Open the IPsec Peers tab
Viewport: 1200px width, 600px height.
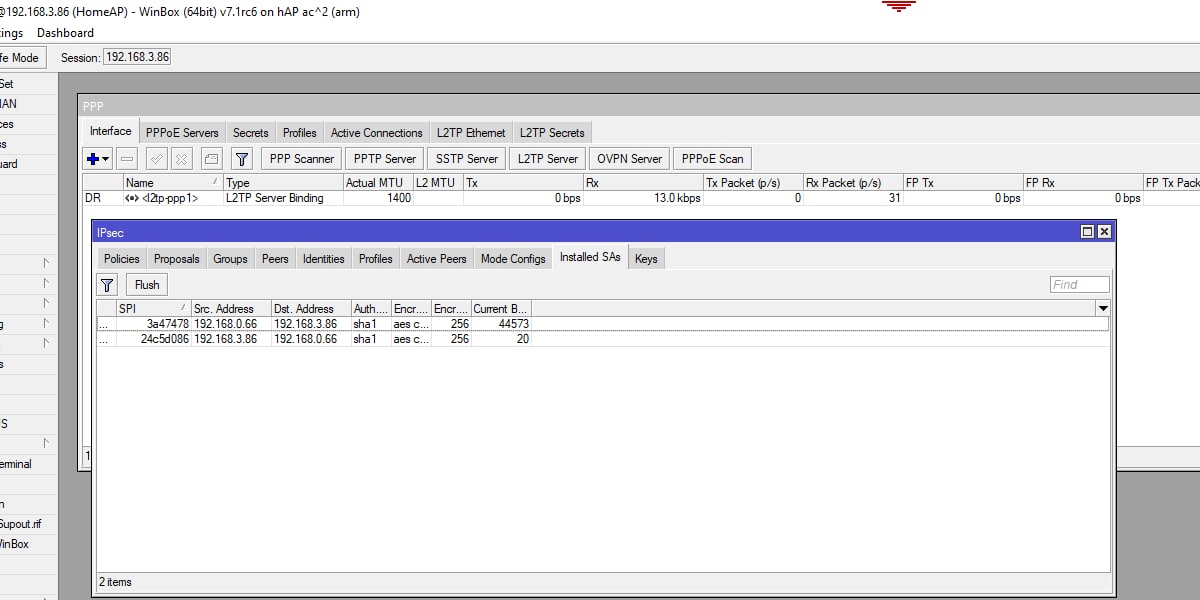[275, 258]
